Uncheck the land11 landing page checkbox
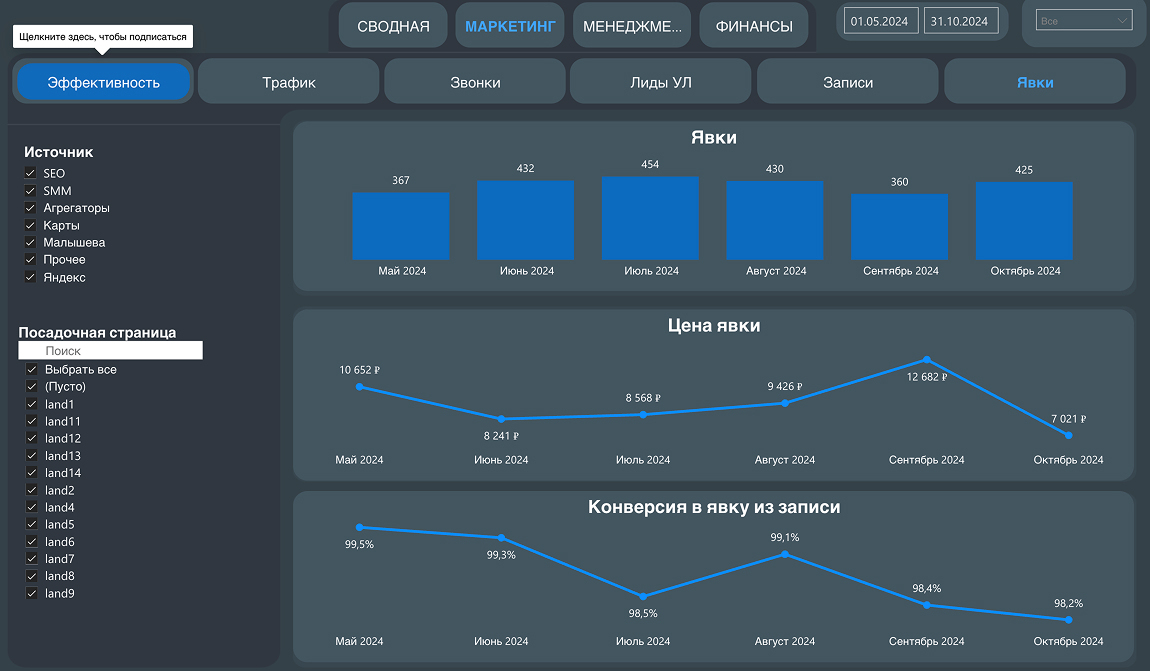This screenshot has height=671, width=1150. pos(32,422)
